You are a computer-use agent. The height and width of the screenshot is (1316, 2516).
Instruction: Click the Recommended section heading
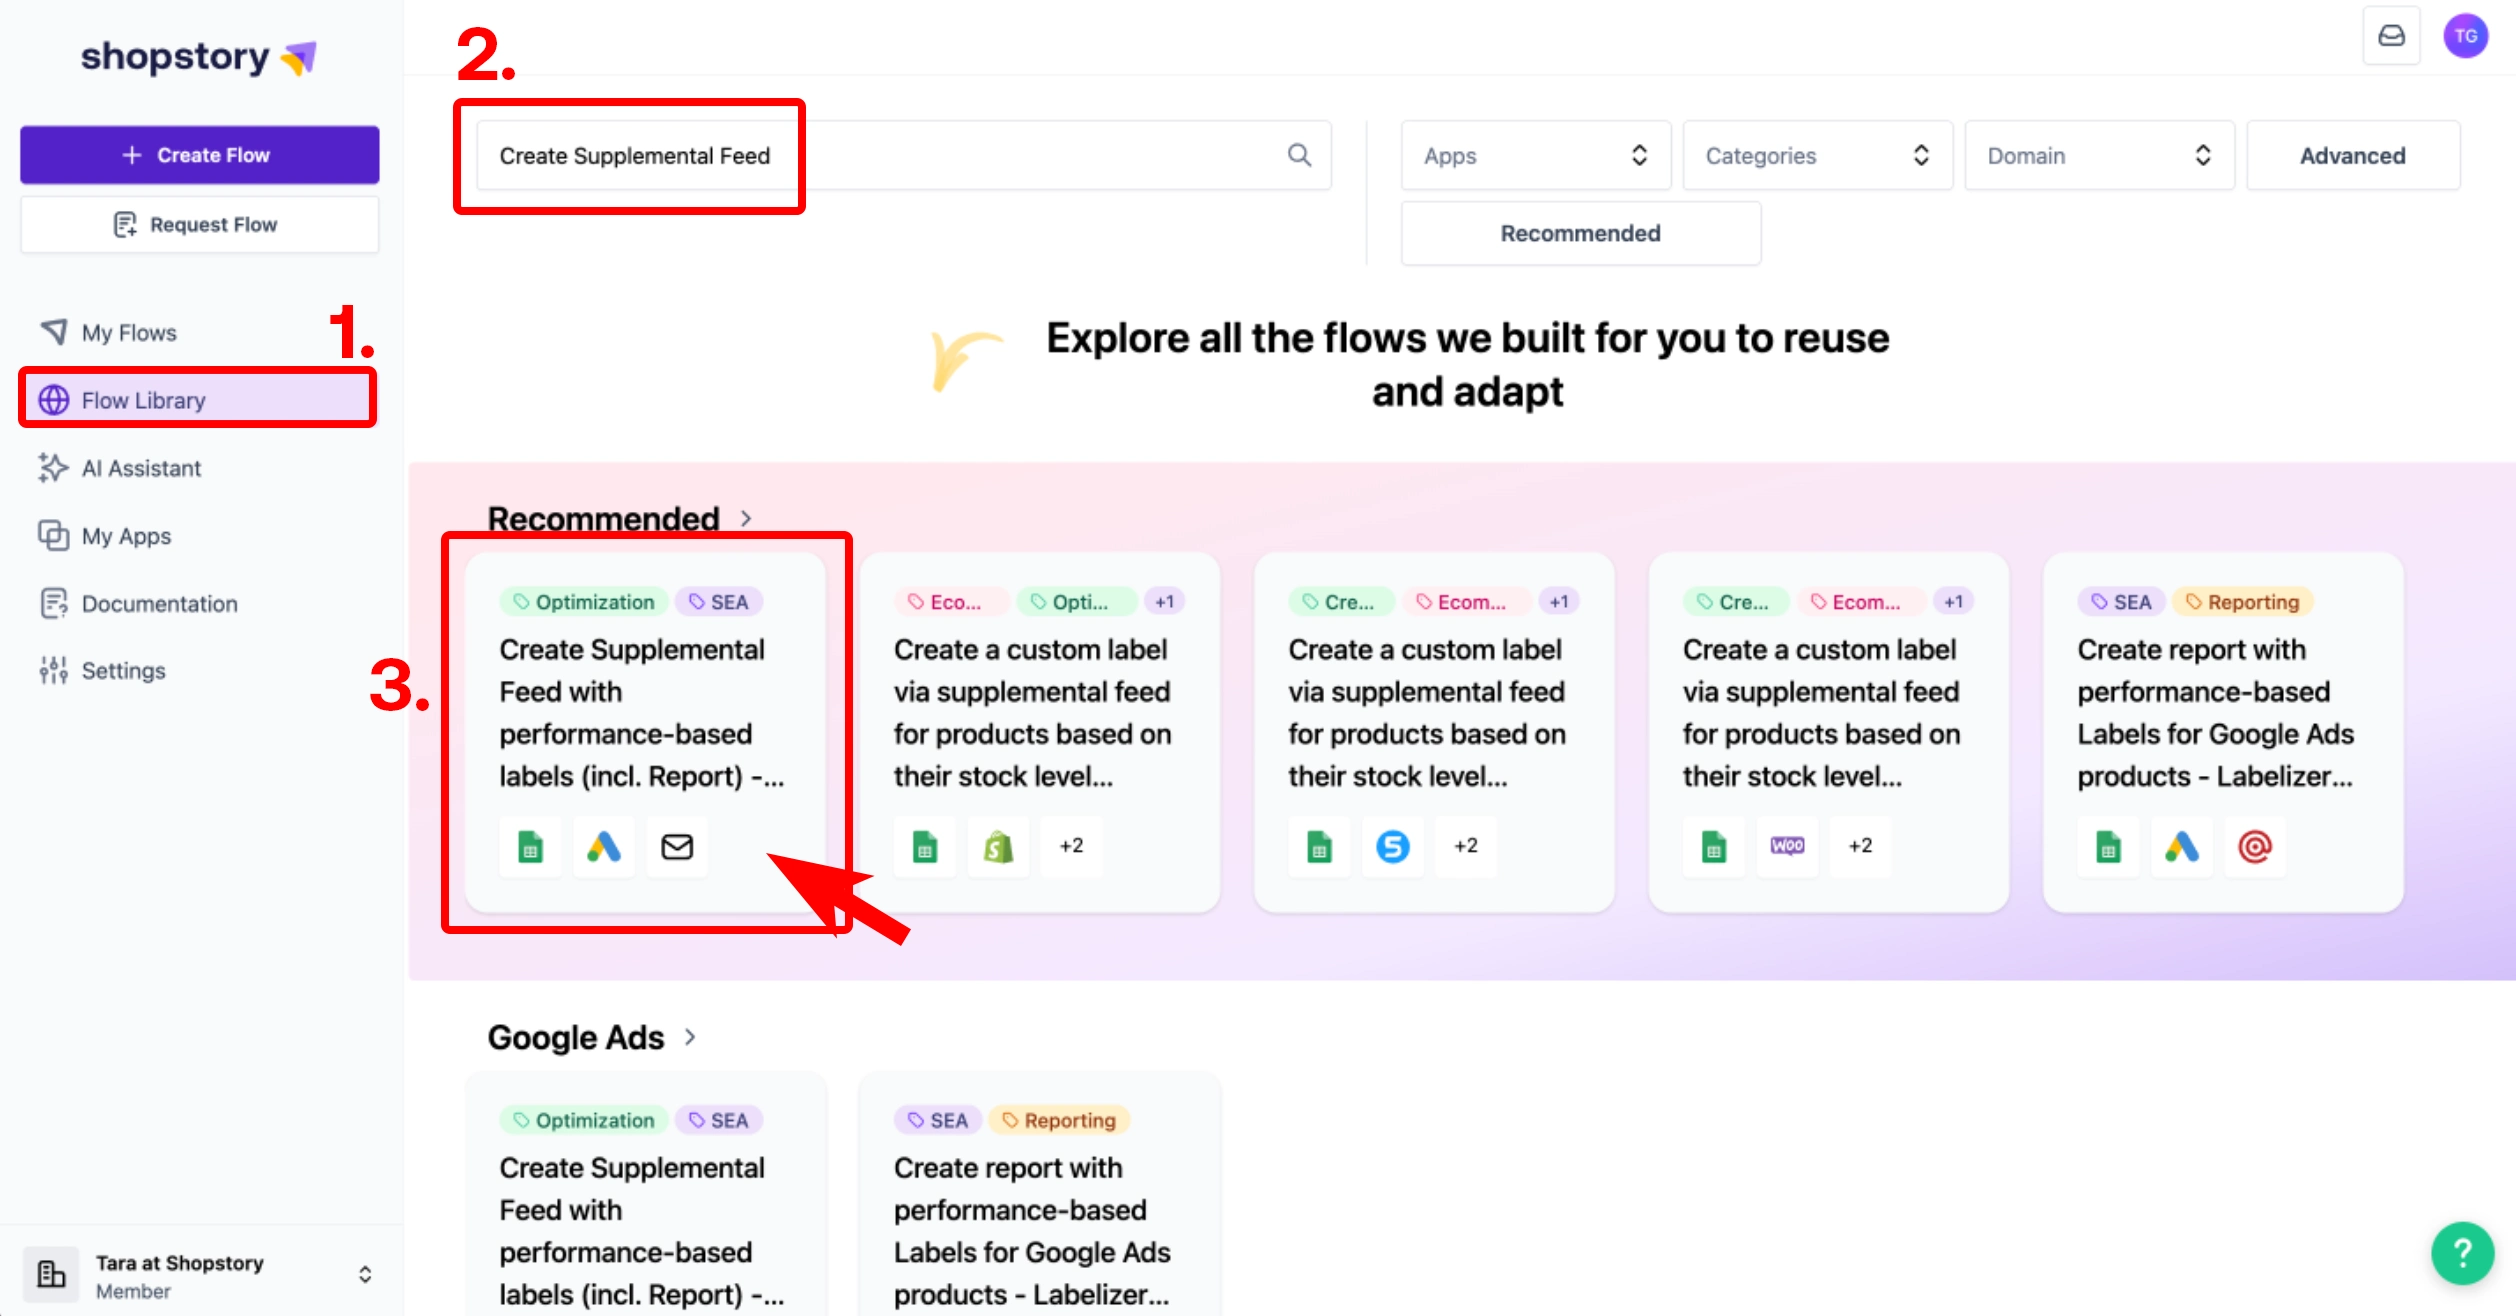point(603,518)
